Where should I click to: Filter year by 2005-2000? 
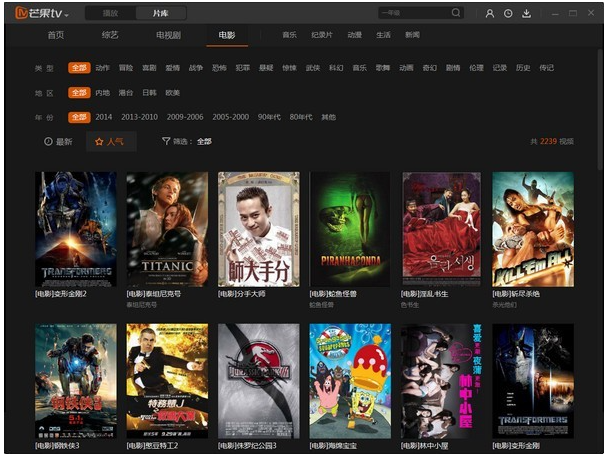(231, 117)
